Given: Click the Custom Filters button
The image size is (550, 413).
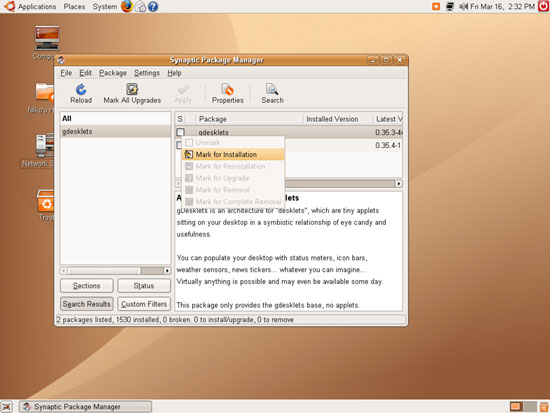Looking at the screenshot, I should 144,304.
